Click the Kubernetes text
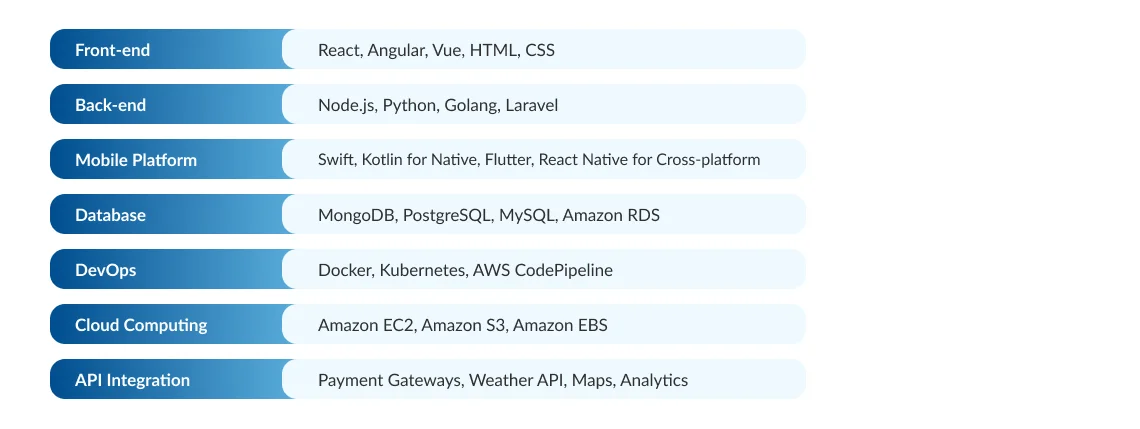The image size is (1140, 429). pyautogui.click(x=421, y=270)
